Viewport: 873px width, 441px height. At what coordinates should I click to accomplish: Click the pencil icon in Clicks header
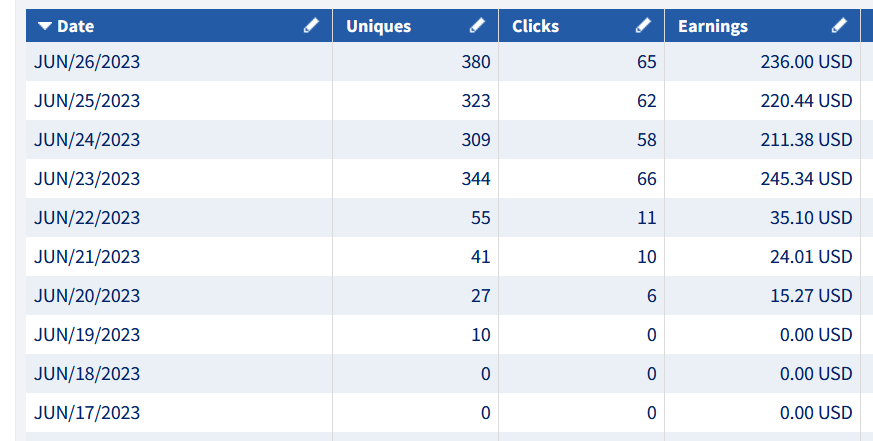pos(643,26)
